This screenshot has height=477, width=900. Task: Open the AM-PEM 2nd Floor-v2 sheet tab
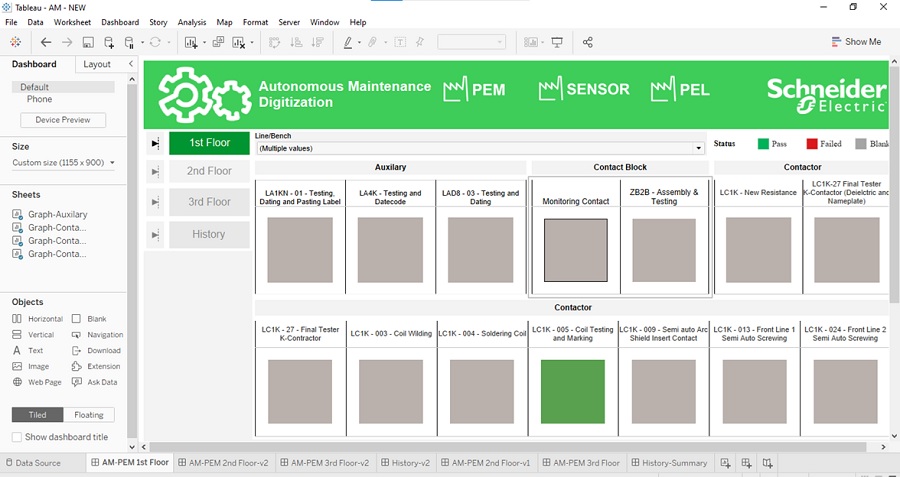(223, 462)
